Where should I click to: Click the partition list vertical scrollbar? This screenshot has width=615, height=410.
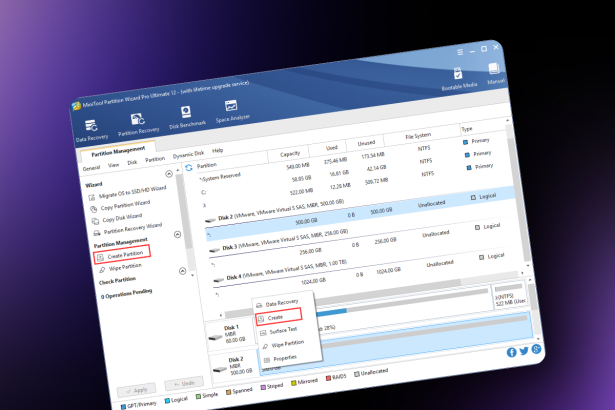coord(517,192)
